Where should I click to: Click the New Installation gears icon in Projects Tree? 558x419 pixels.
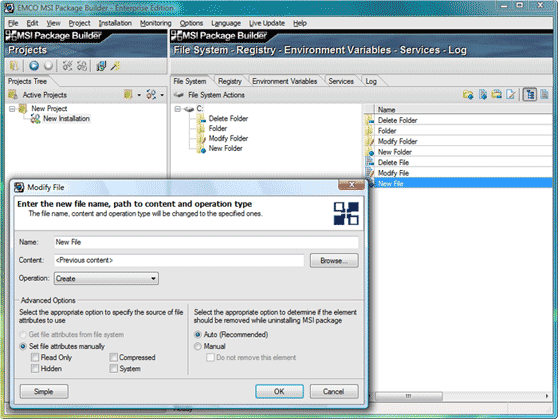(x=35, y=119)
